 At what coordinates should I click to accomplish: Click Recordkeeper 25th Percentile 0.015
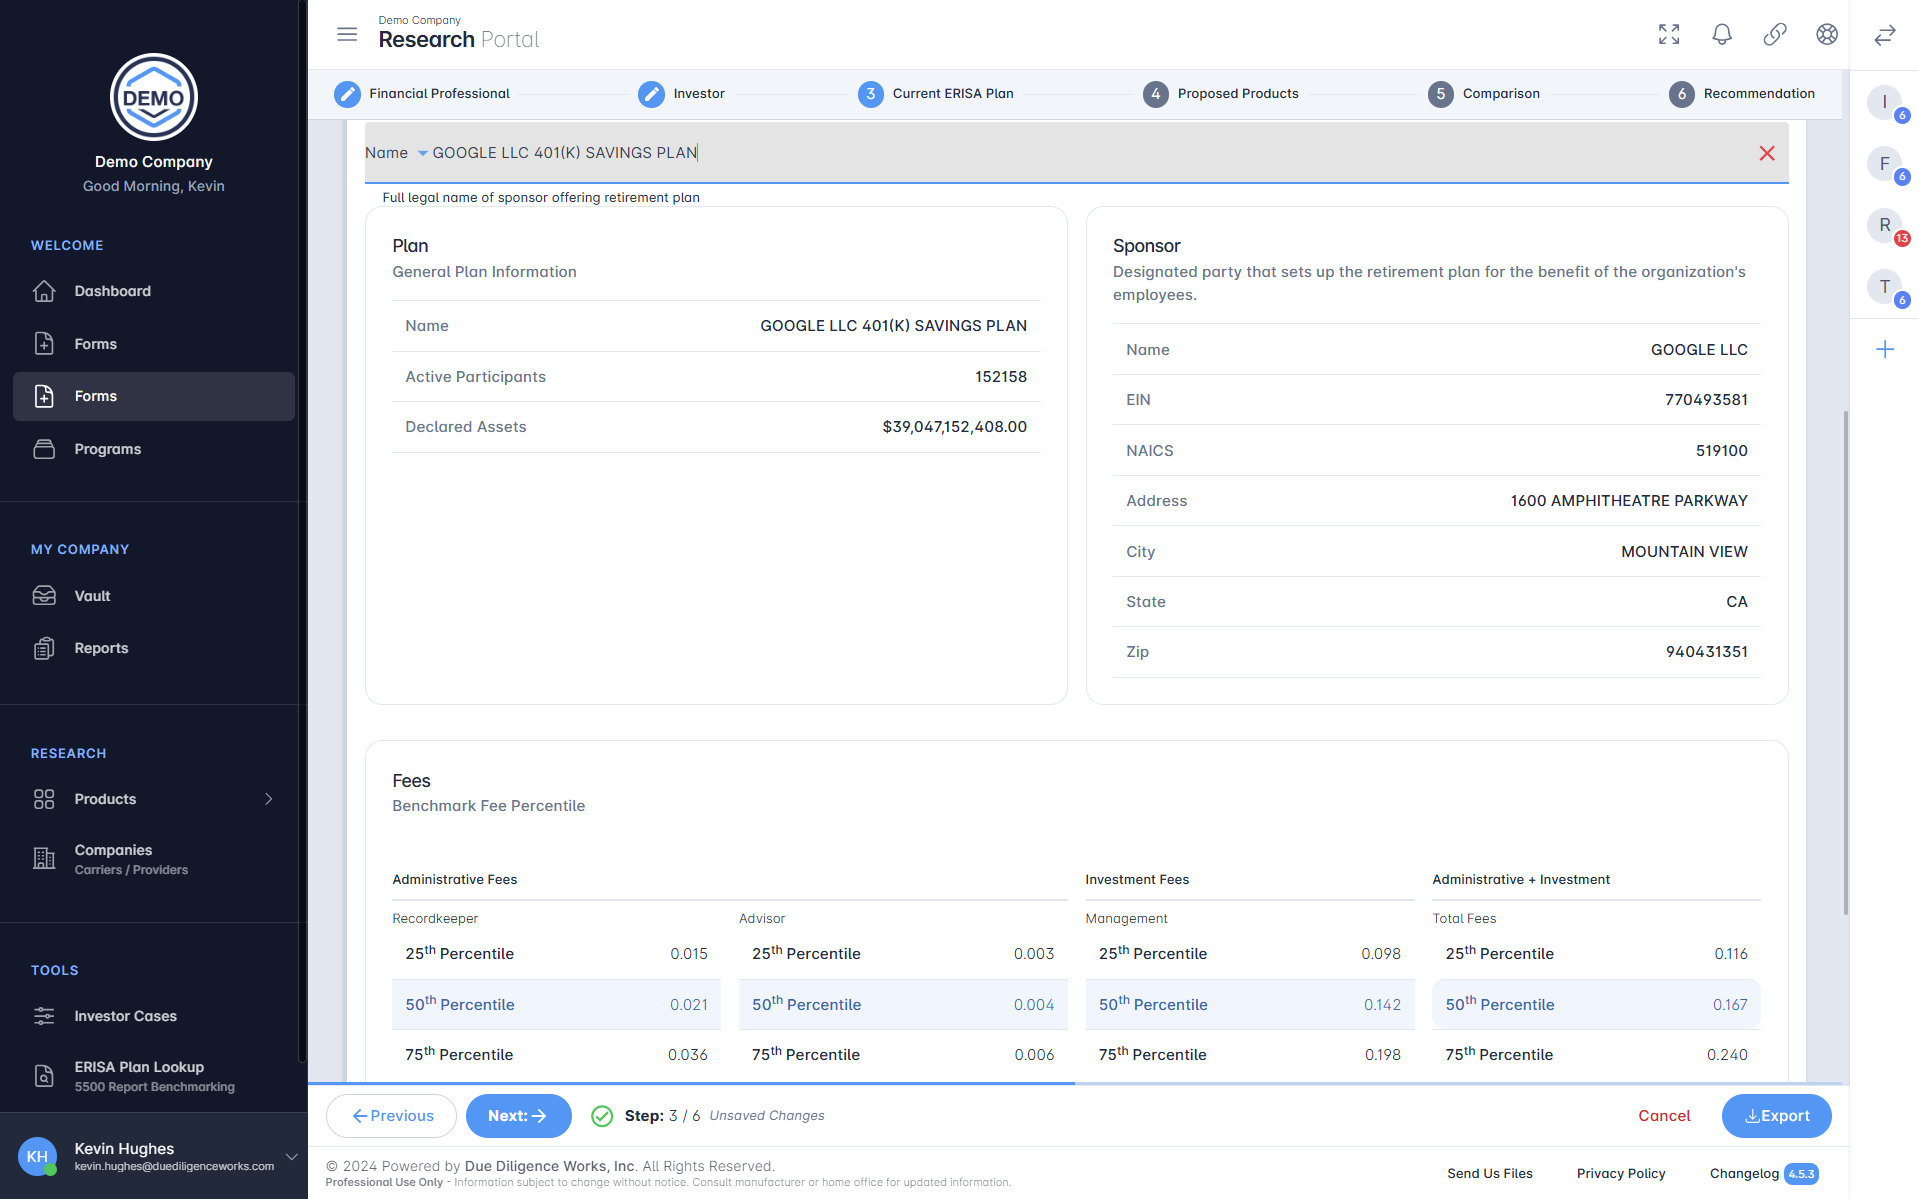(x=689, y=954)
